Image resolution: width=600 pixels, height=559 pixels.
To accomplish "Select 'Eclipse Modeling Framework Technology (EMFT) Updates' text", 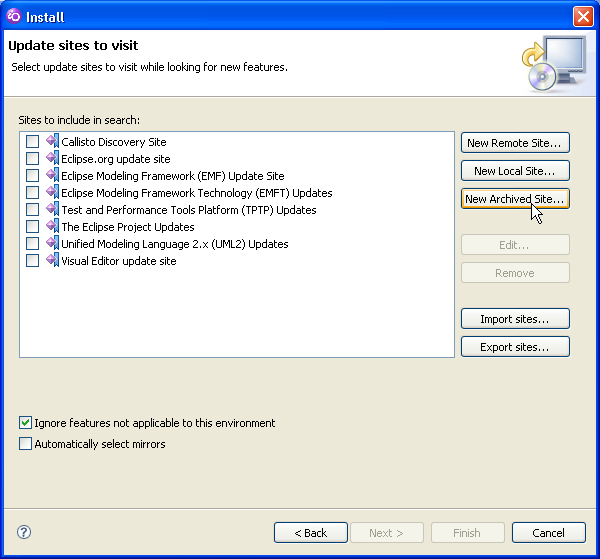I will click(x=197, y=193).
